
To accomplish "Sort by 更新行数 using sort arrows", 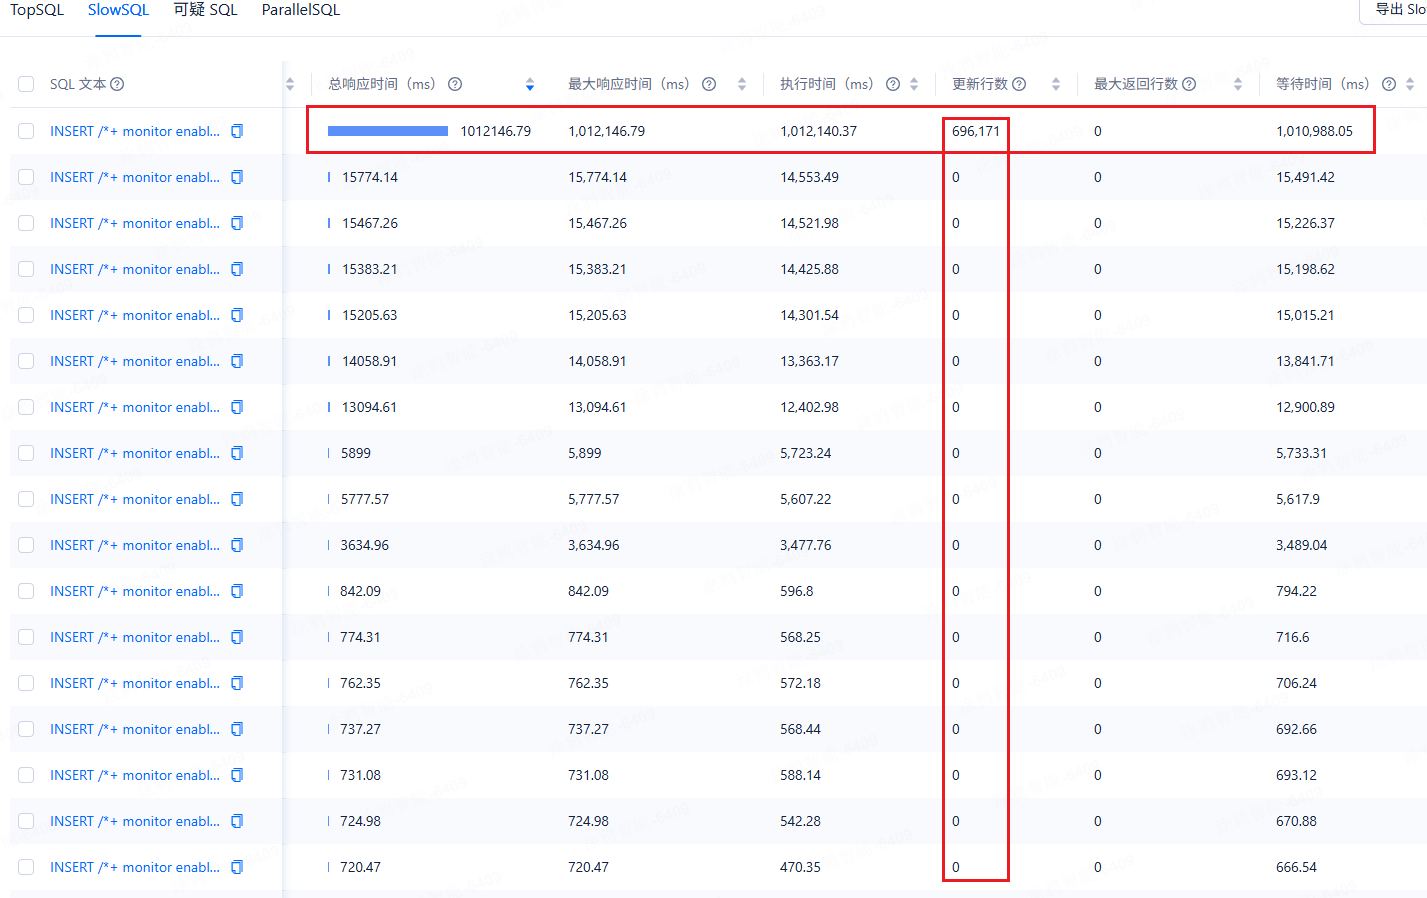I will pyautogui.click(x=1056, y=84).
